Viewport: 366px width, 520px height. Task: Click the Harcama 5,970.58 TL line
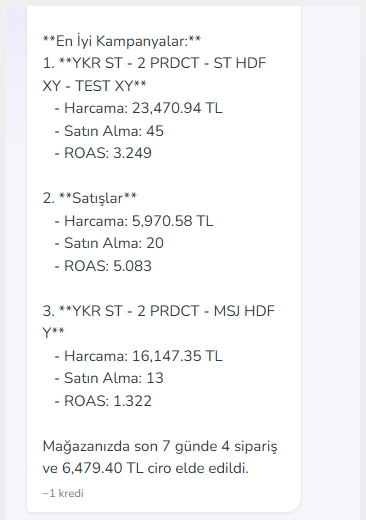[134, 221]
